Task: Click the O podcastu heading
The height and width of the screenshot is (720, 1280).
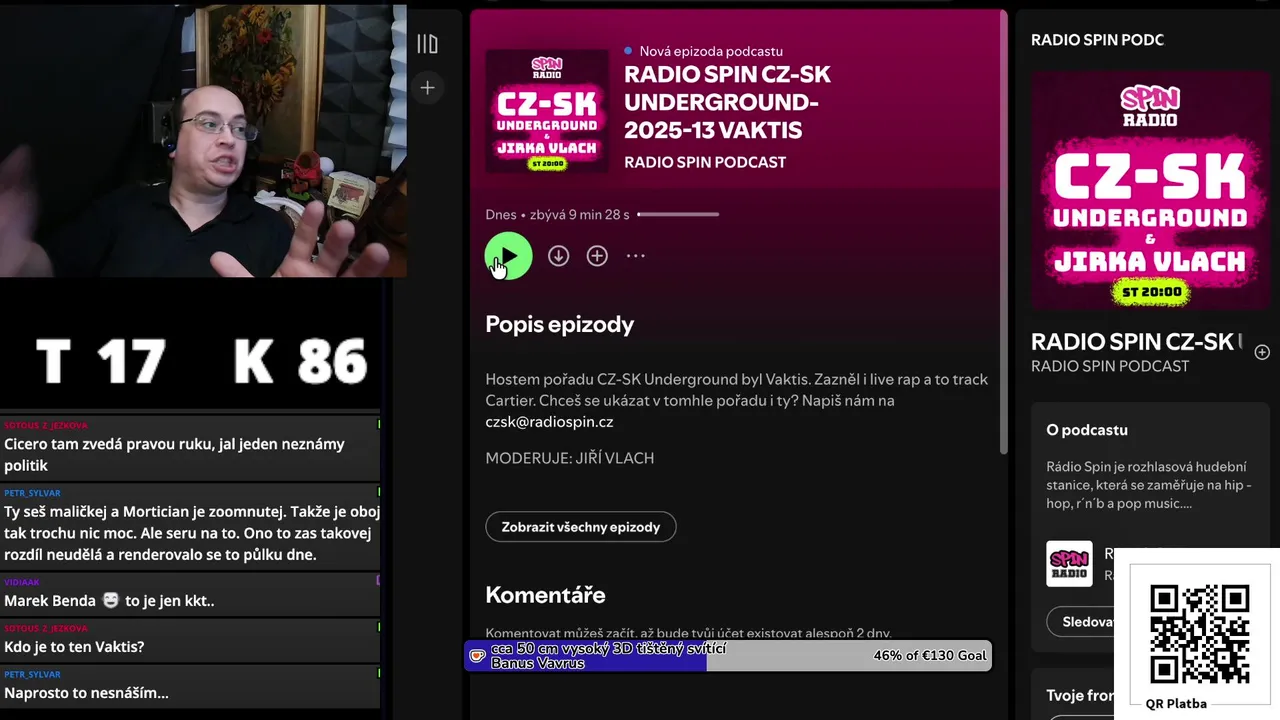Action: pyautogui.click(x=1087, y=430)
